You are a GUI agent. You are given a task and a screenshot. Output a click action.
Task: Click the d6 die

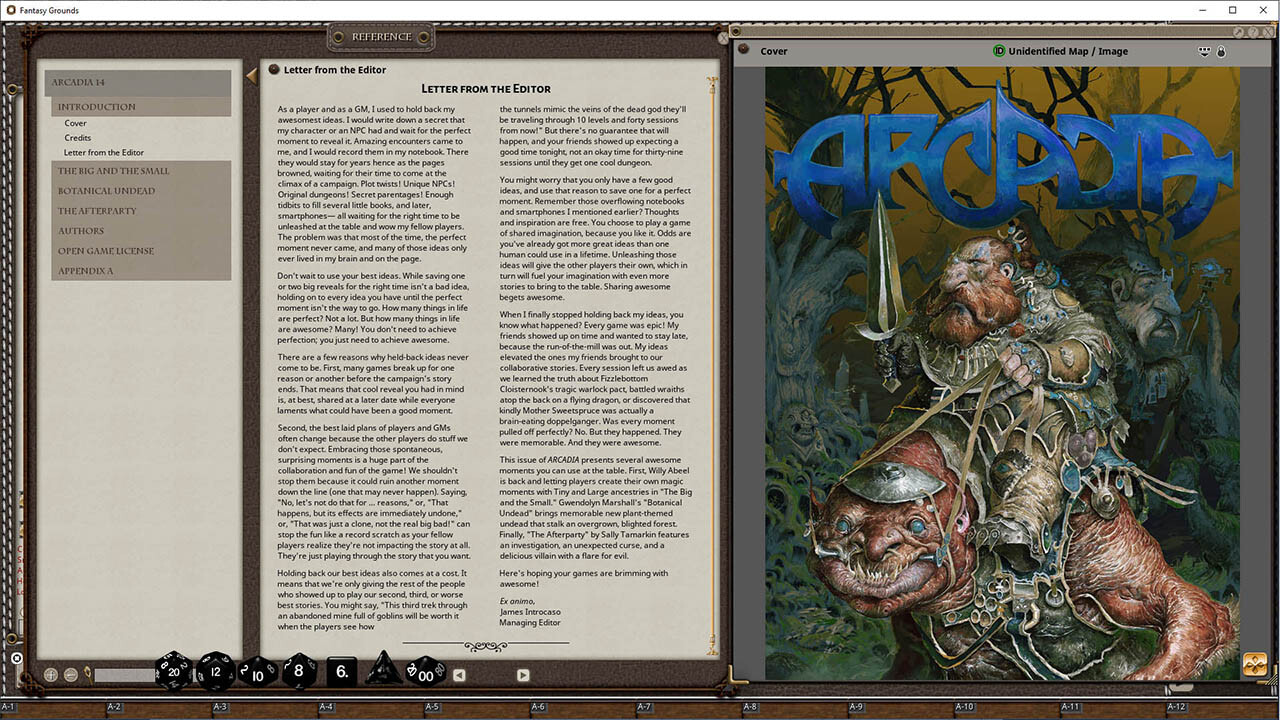[342, 672]
